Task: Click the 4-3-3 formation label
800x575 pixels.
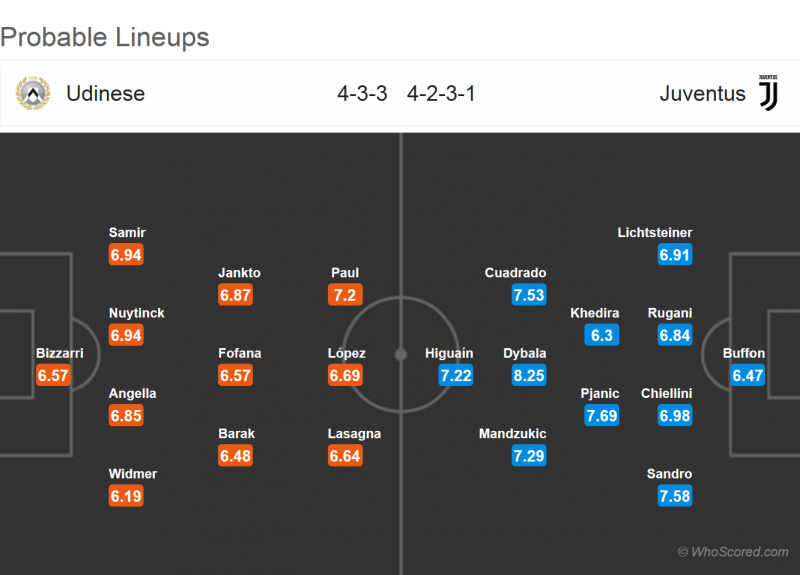Action: [362, 94]
